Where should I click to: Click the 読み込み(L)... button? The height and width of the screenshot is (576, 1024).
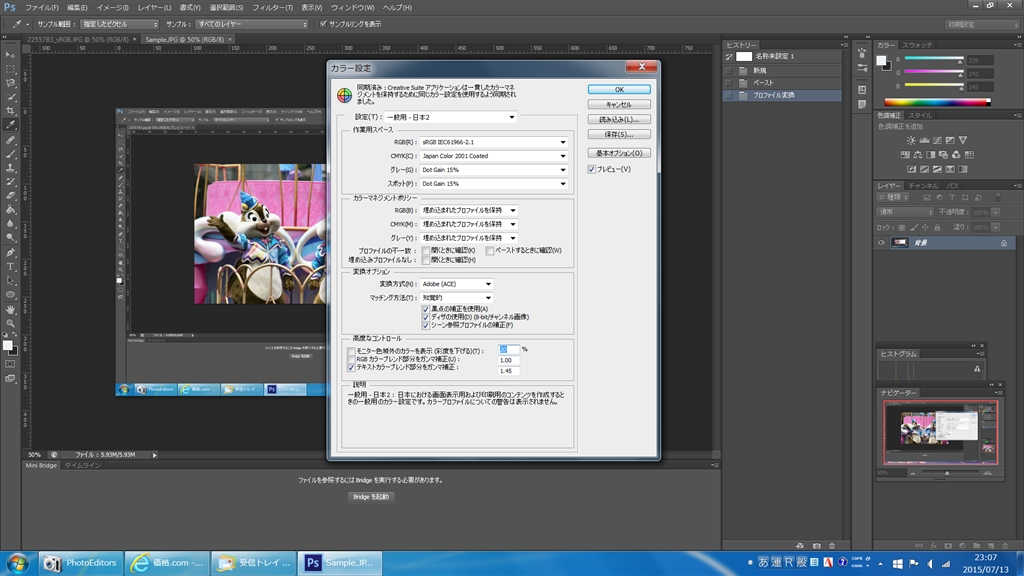[619, 119]
